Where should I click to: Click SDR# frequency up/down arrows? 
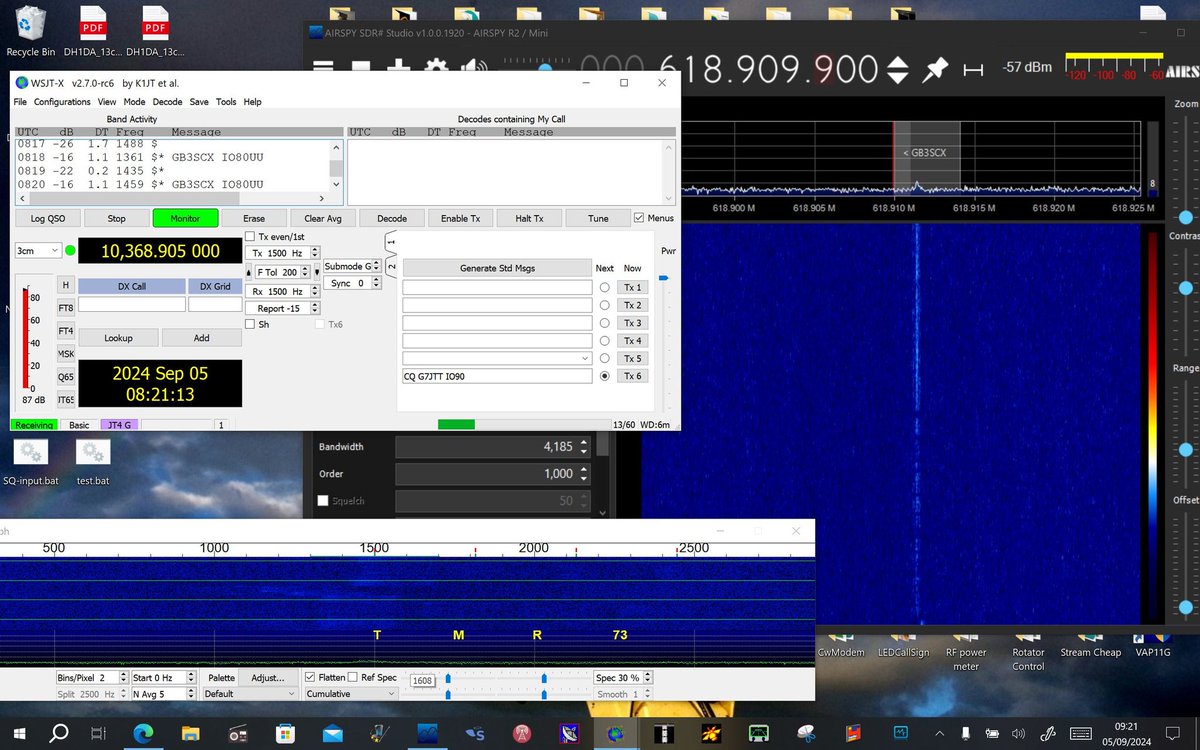point(899,69)
